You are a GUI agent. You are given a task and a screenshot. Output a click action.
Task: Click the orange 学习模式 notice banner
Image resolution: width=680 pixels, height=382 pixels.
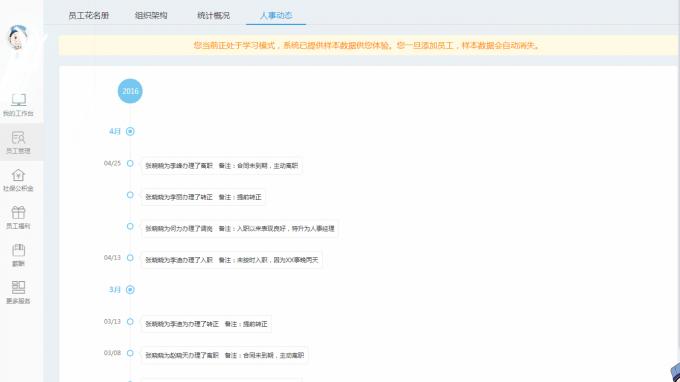pos(368,46)
